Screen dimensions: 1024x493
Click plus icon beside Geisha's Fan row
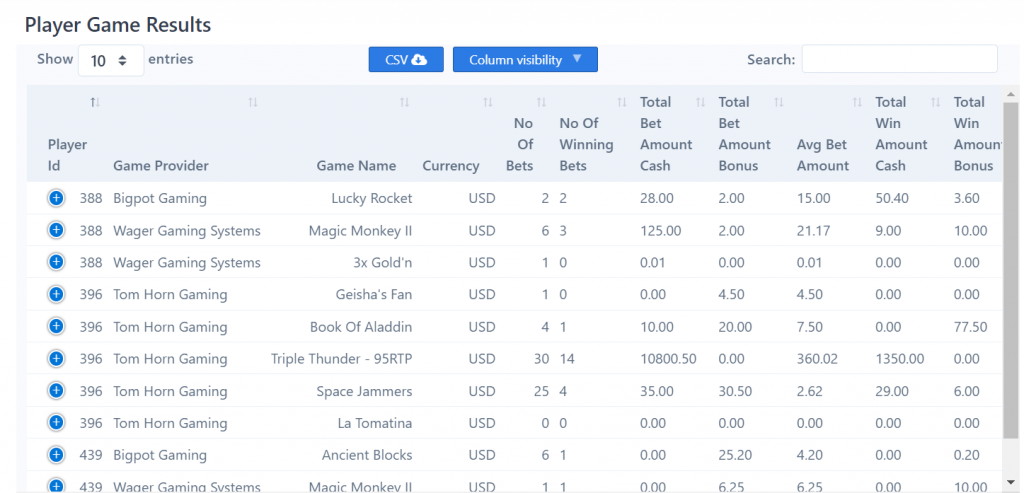click(56, 294)
